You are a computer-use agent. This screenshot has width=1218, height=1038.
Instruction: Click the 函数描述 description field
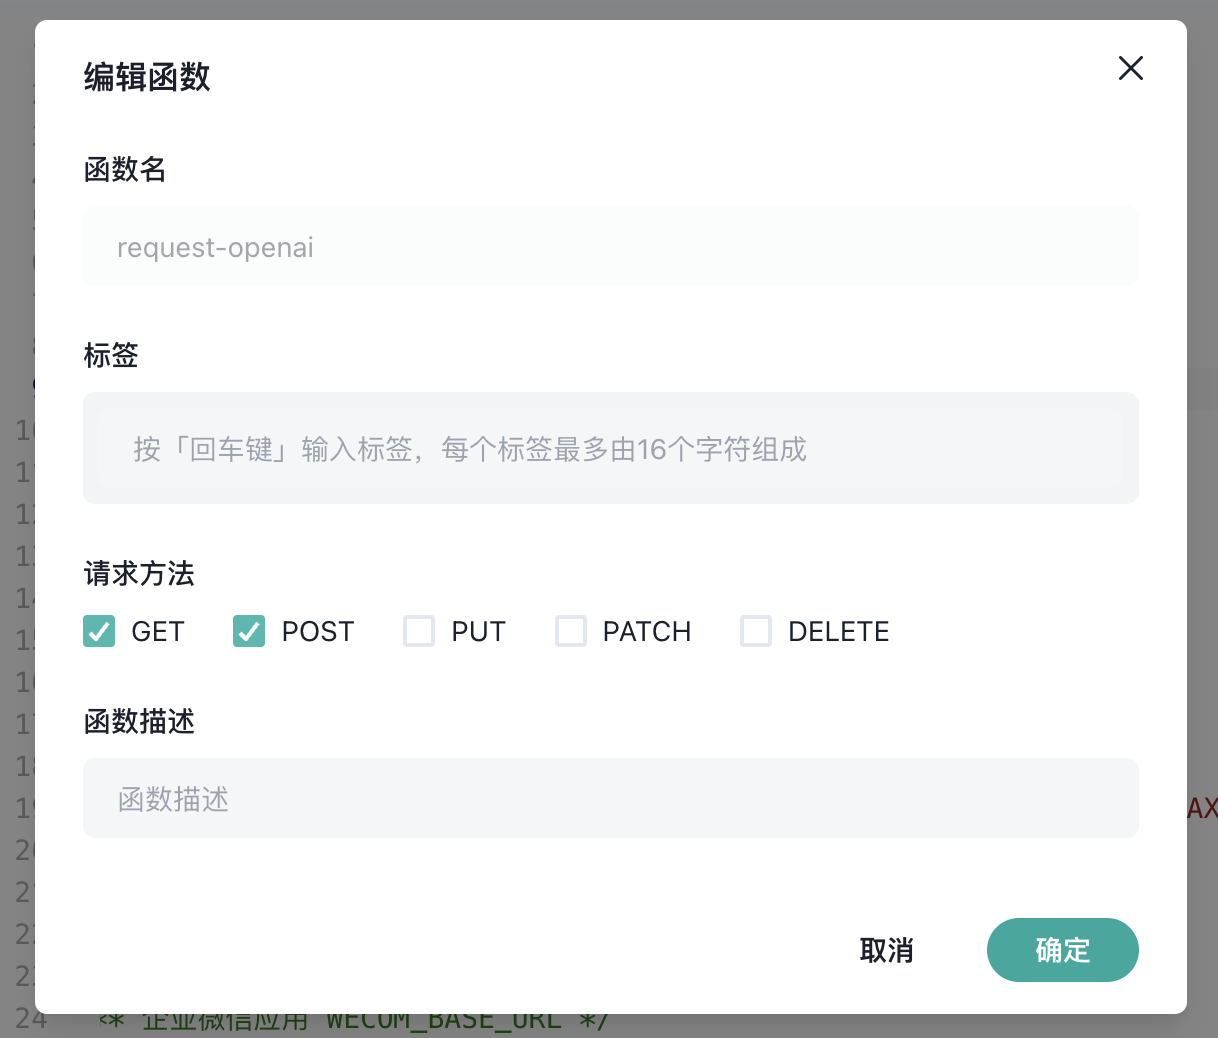coord(610,797)
